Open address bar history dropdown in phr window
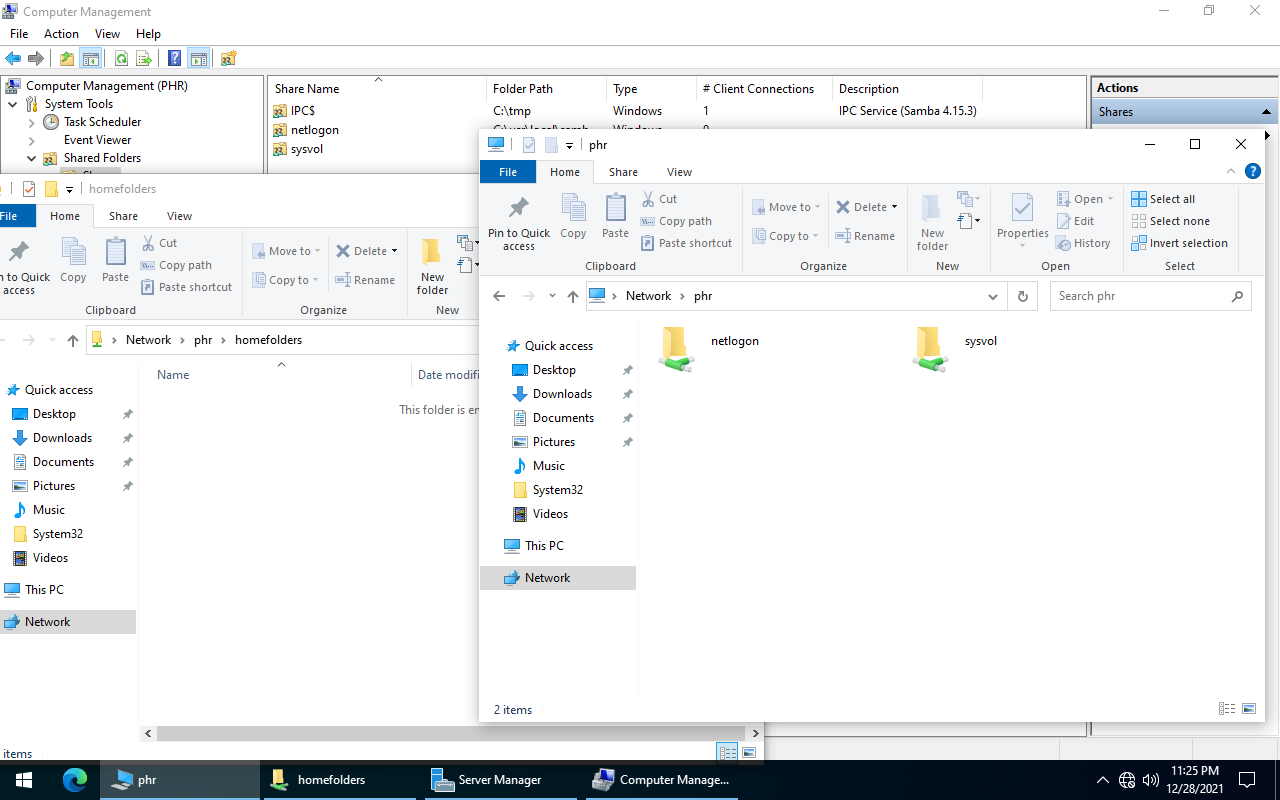 point(993,296)
